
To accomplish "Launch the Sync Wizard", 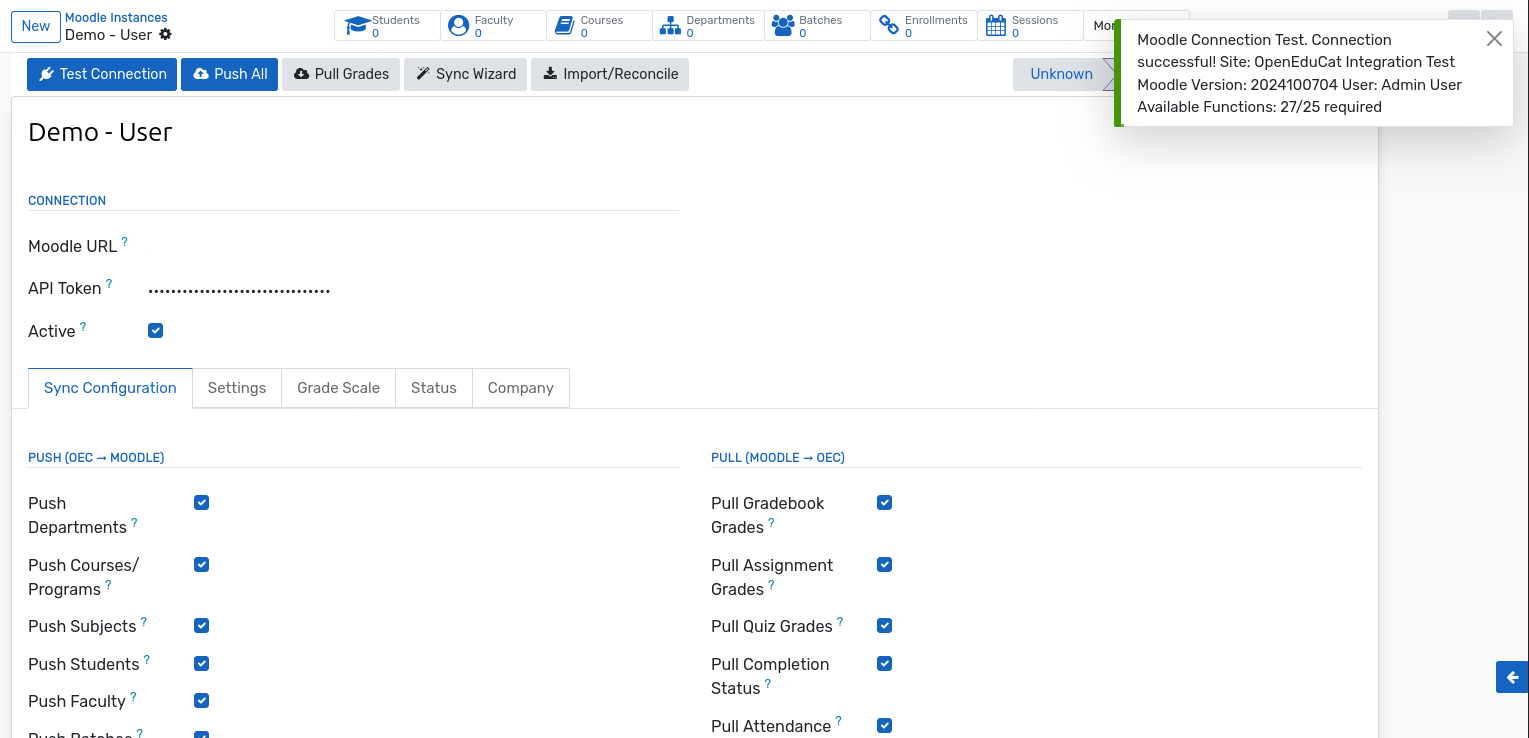I will tap(465, 74).
